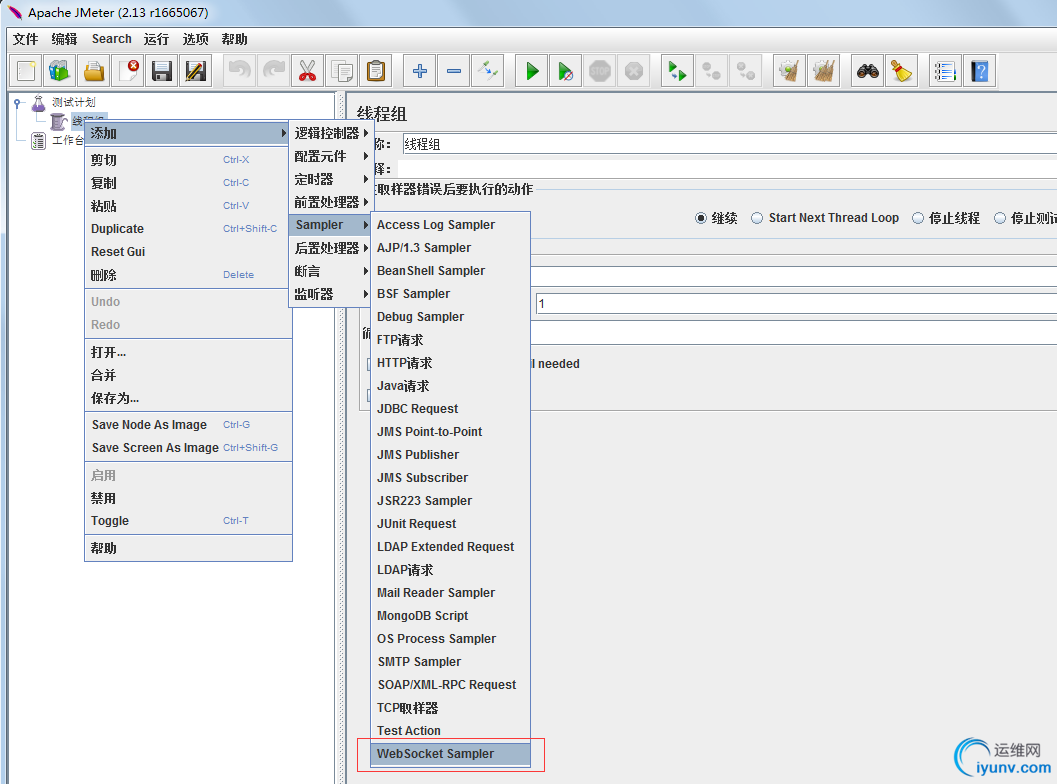Click the Shutdown icon

(634, 71)
